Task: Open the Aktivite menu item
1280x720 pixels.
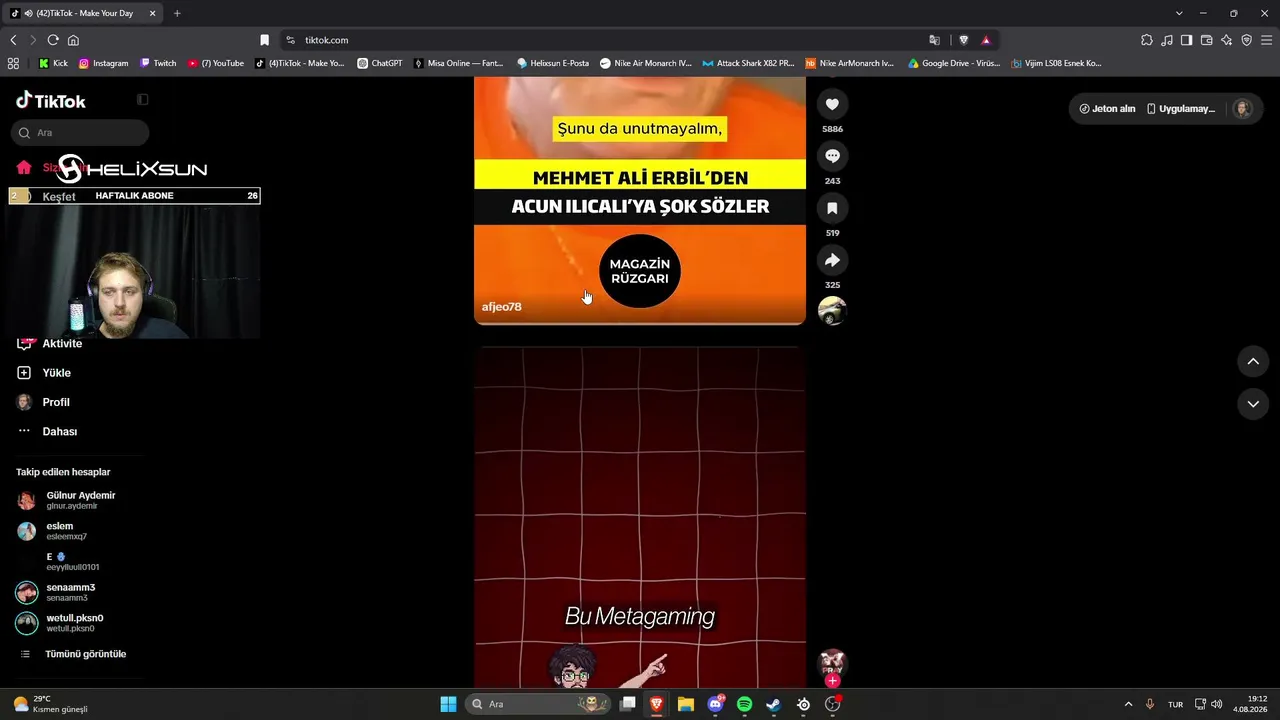Action: pos(61,343)
